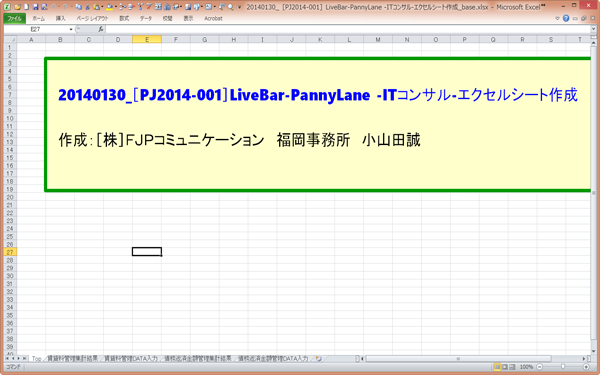The height and width of the screenshot is (375, 600).
Task: Click the fx Insert Function button
Action: coord(101,29)
